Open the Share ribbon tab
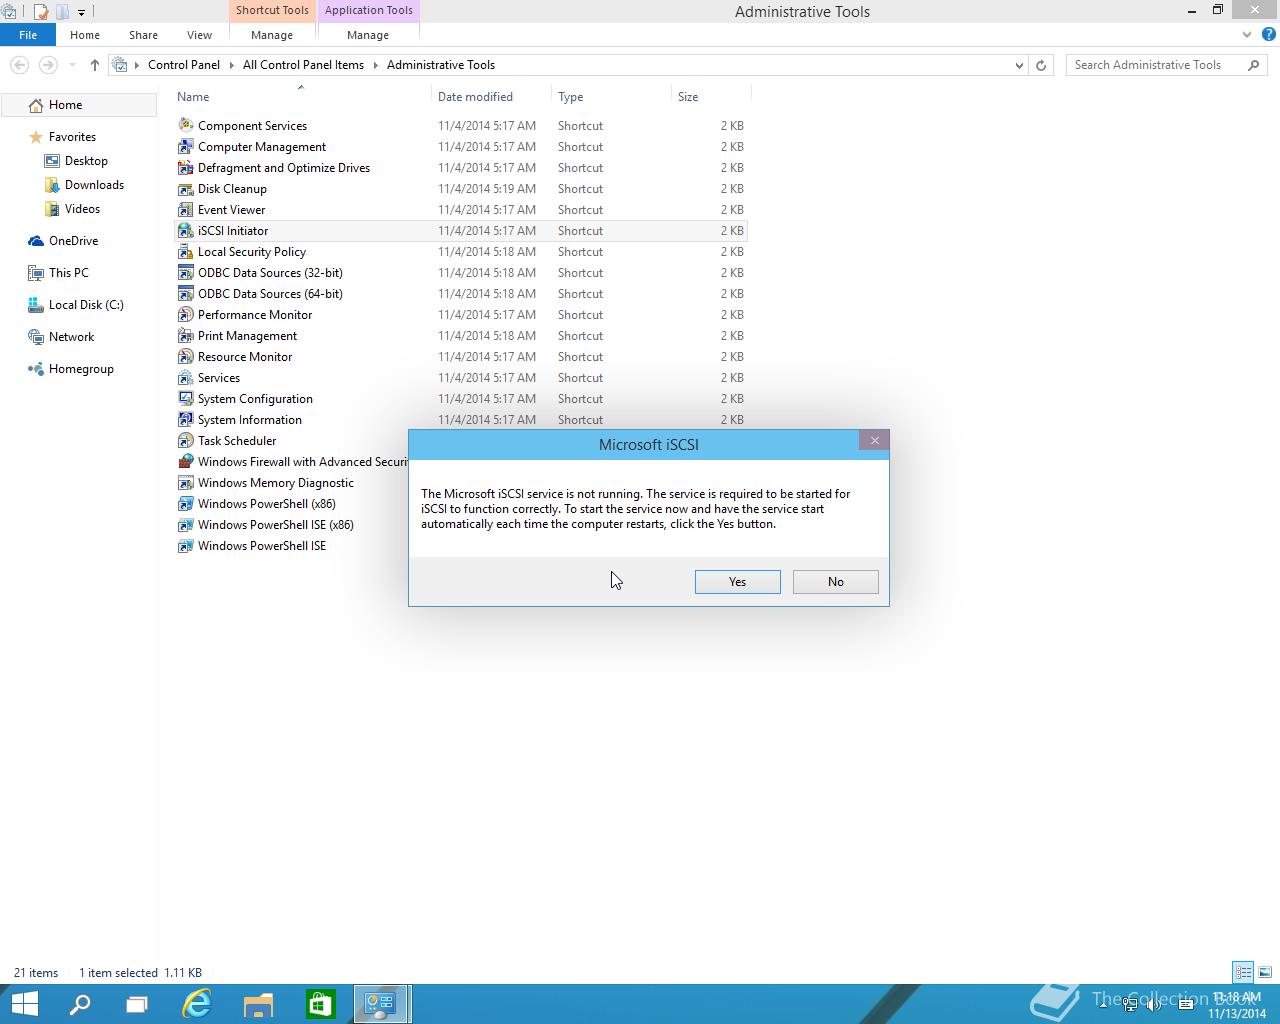 coord(143,34)
